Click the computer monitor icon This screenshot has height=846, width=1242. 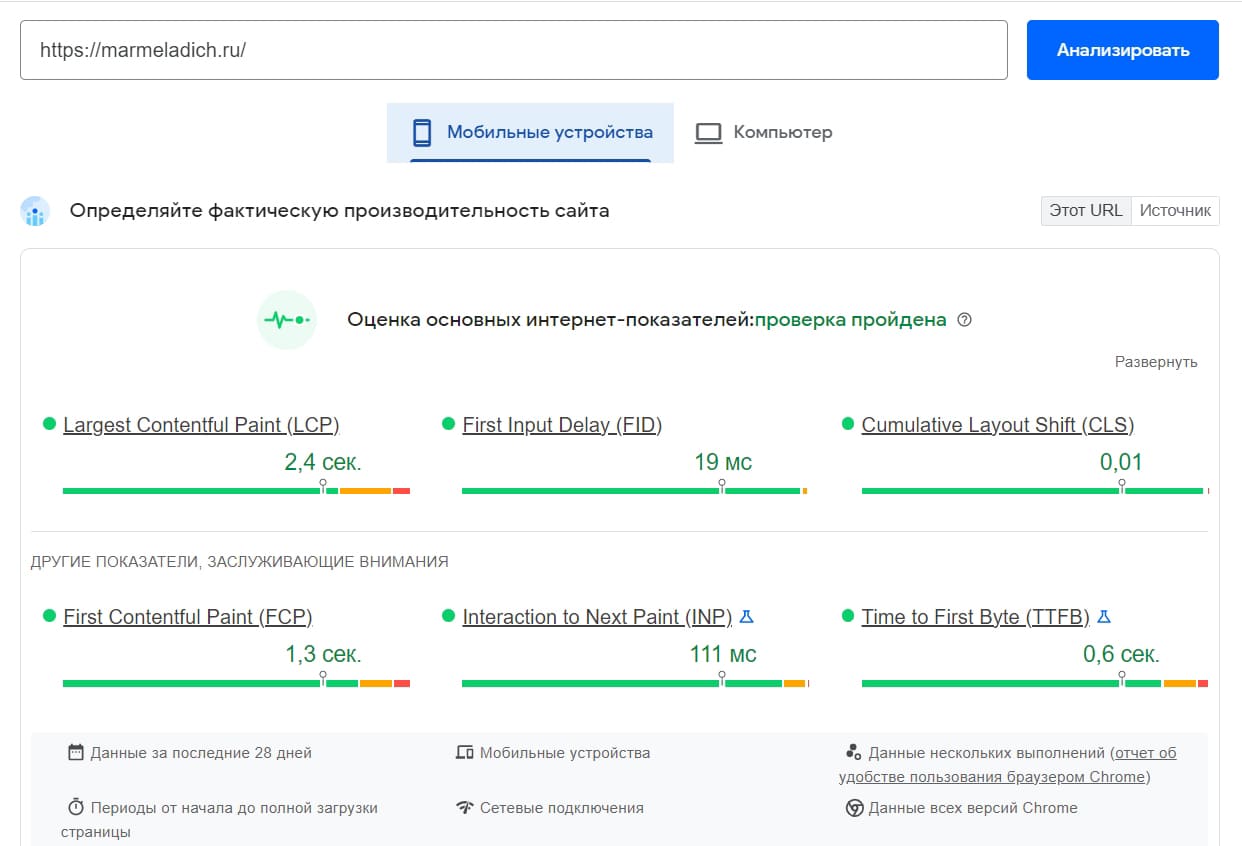point(708,133)
